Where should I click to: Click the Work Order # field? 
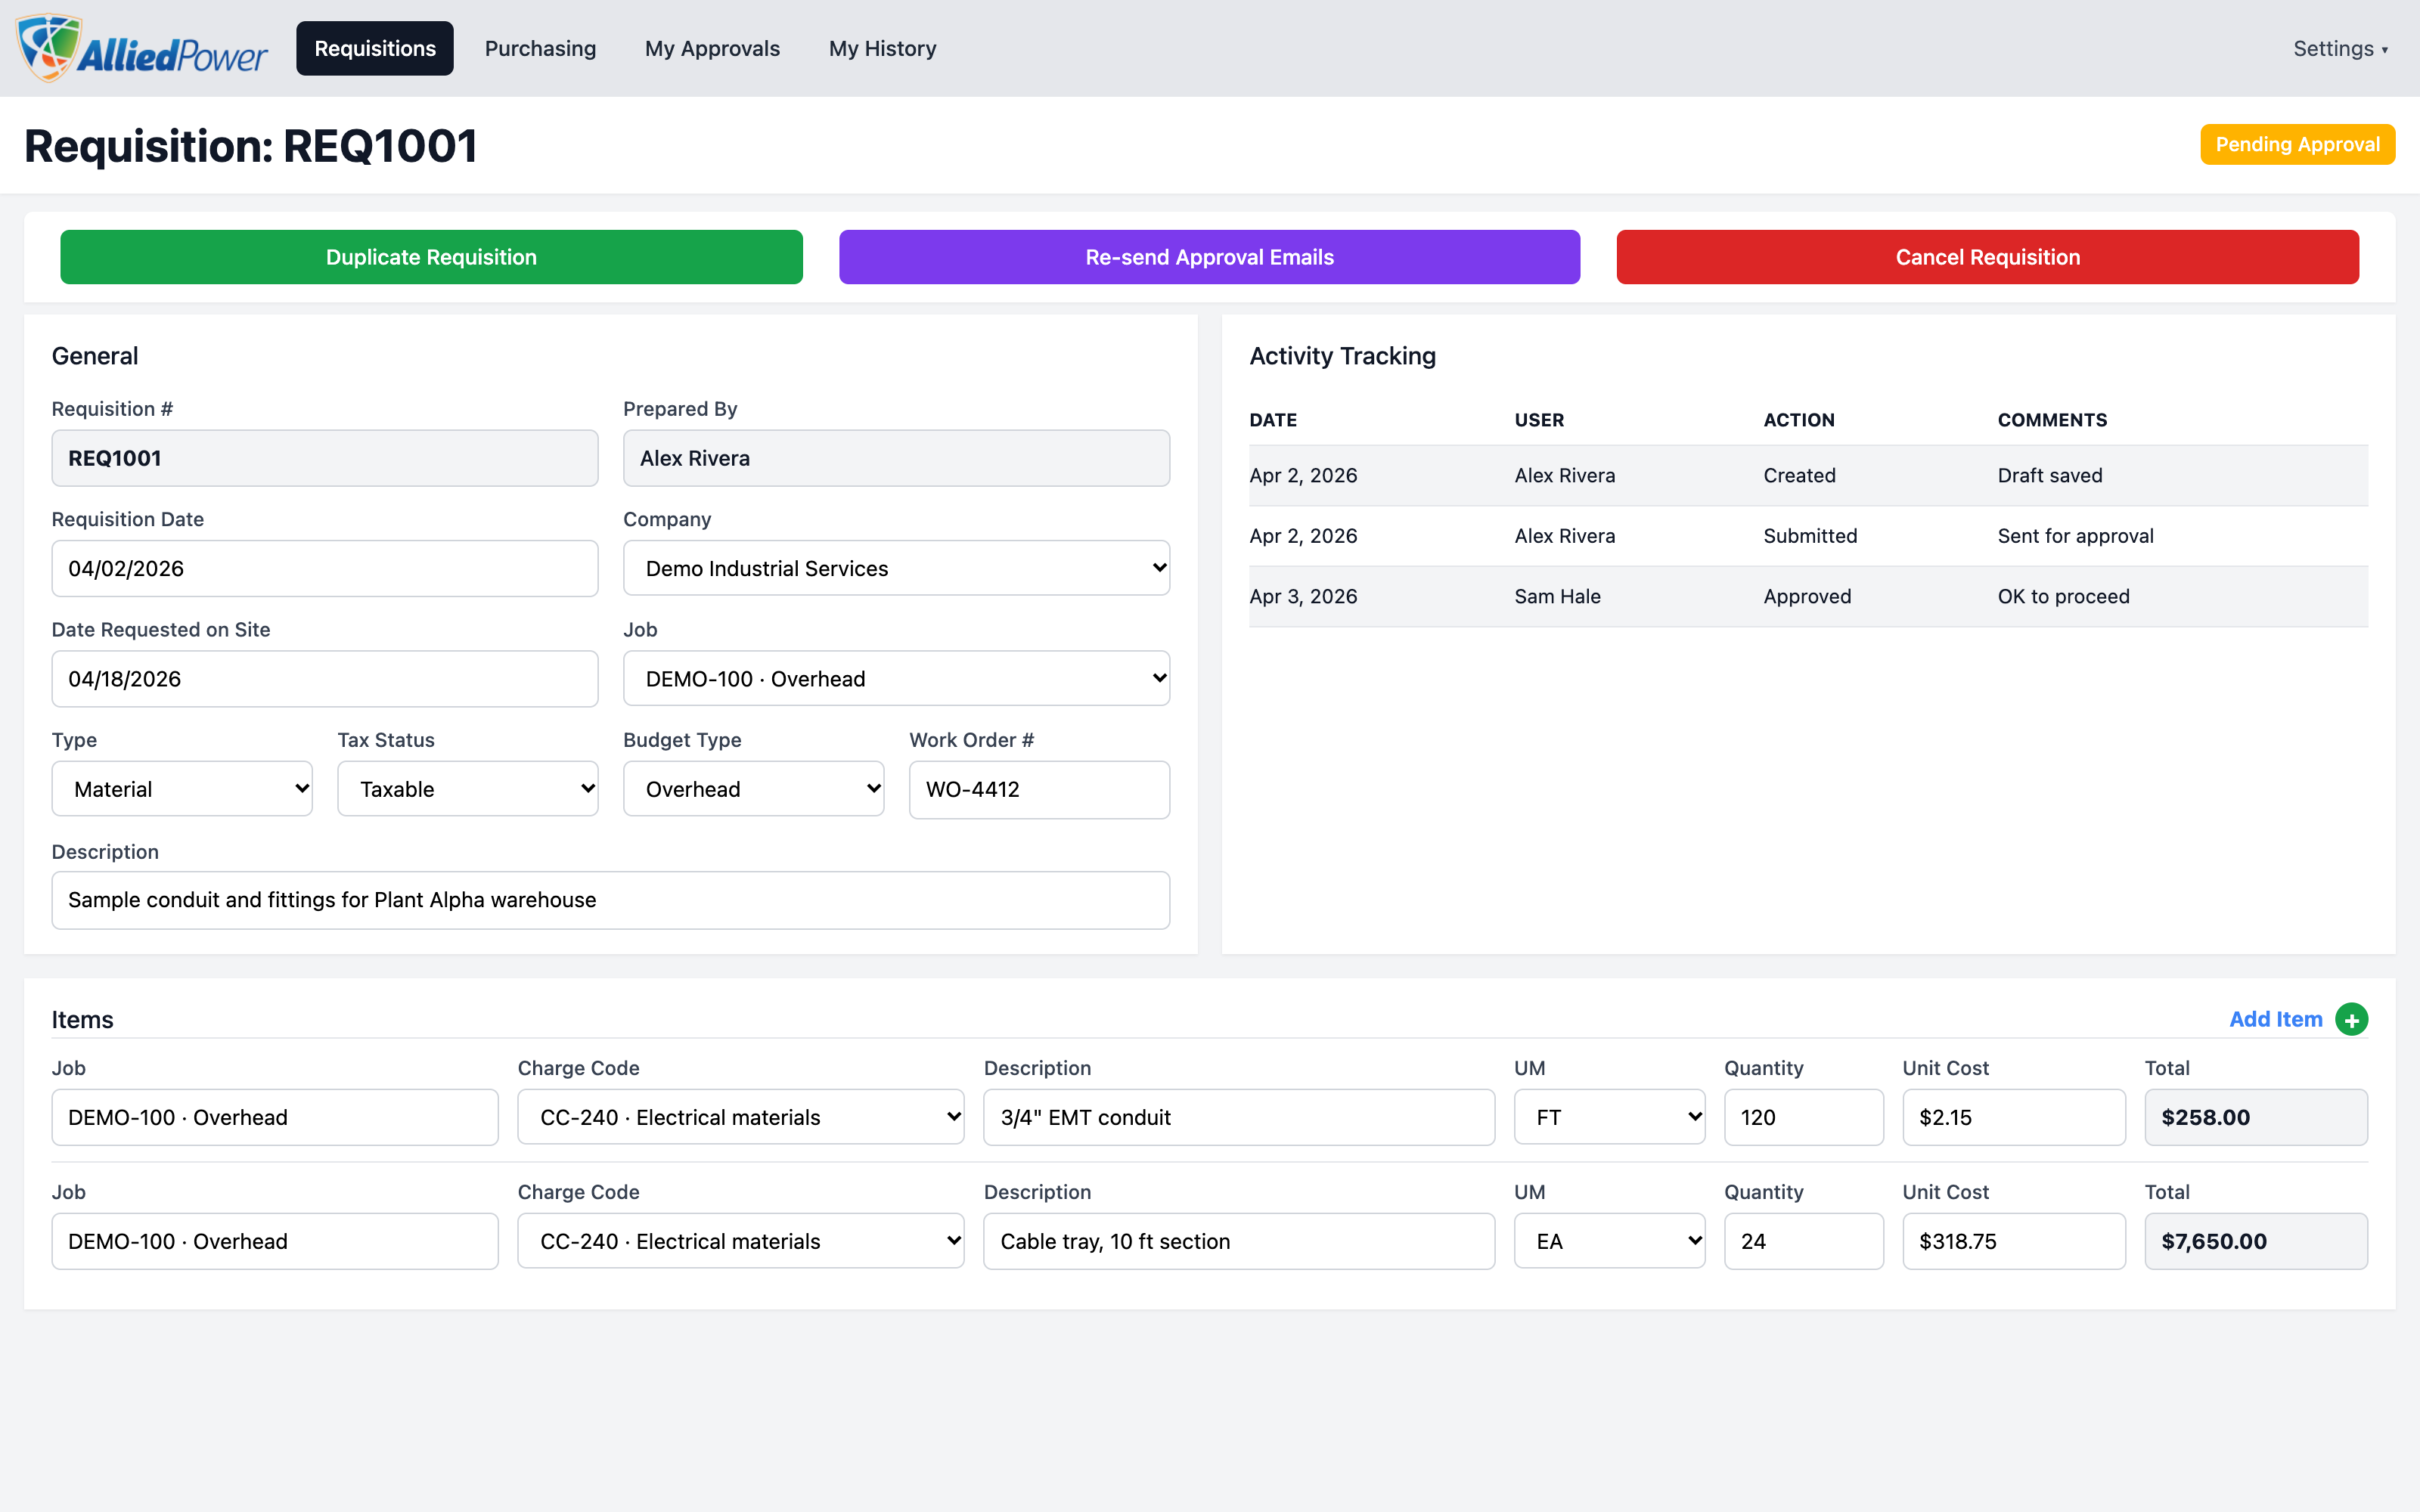click(1039, 790)
